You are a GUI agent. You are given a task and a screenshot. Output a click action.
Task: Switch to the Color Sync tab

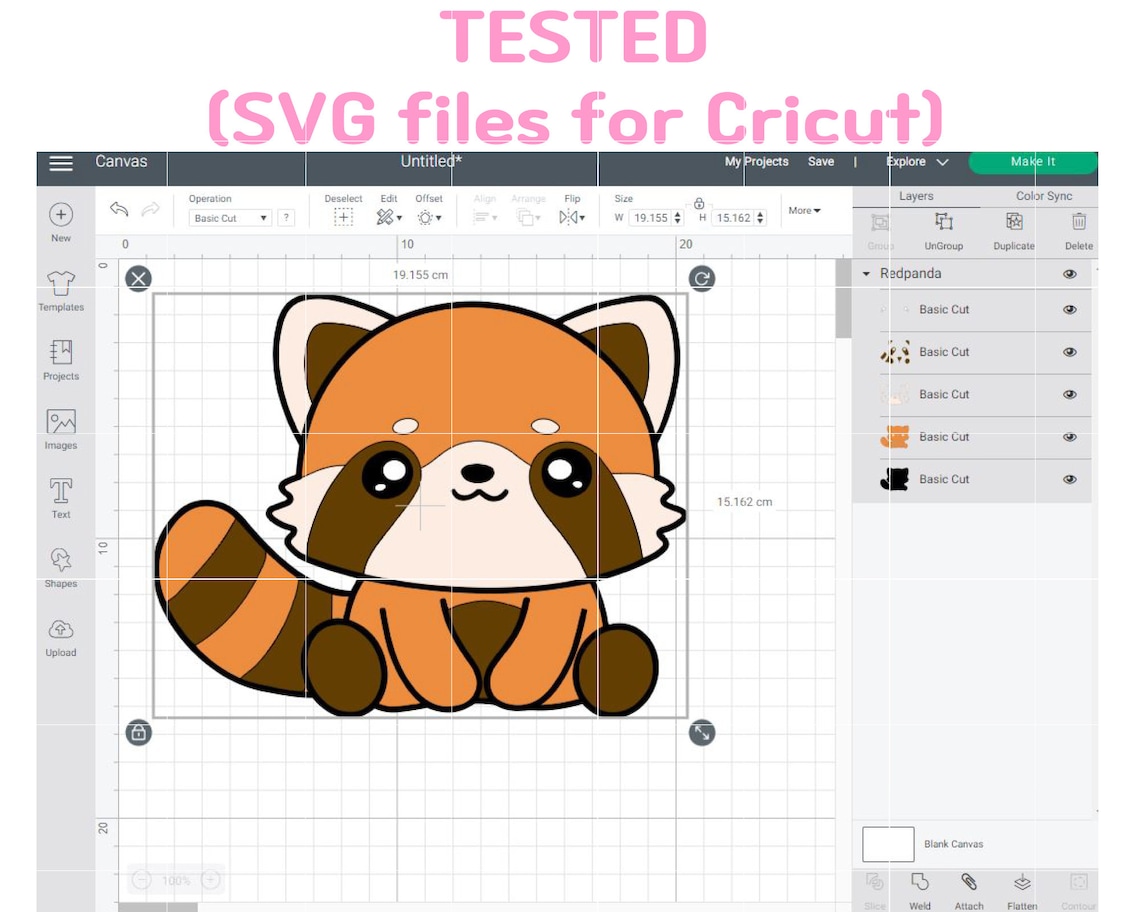tap(1043, 196)
